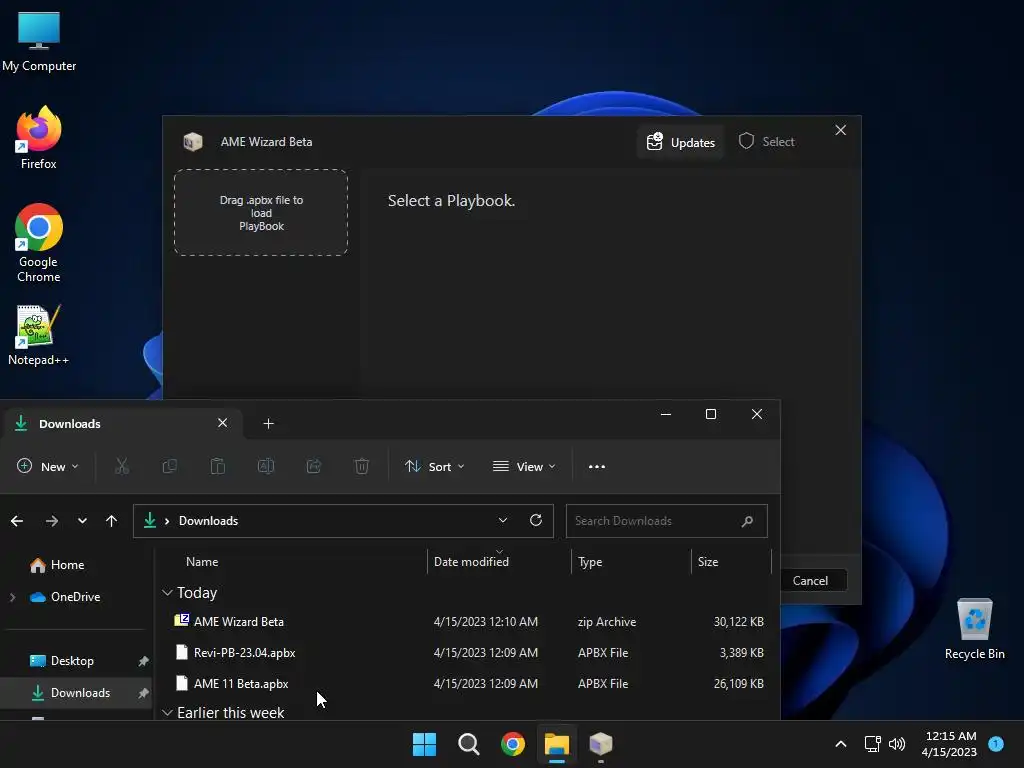Open the clock and date flyout

(950, 744)
